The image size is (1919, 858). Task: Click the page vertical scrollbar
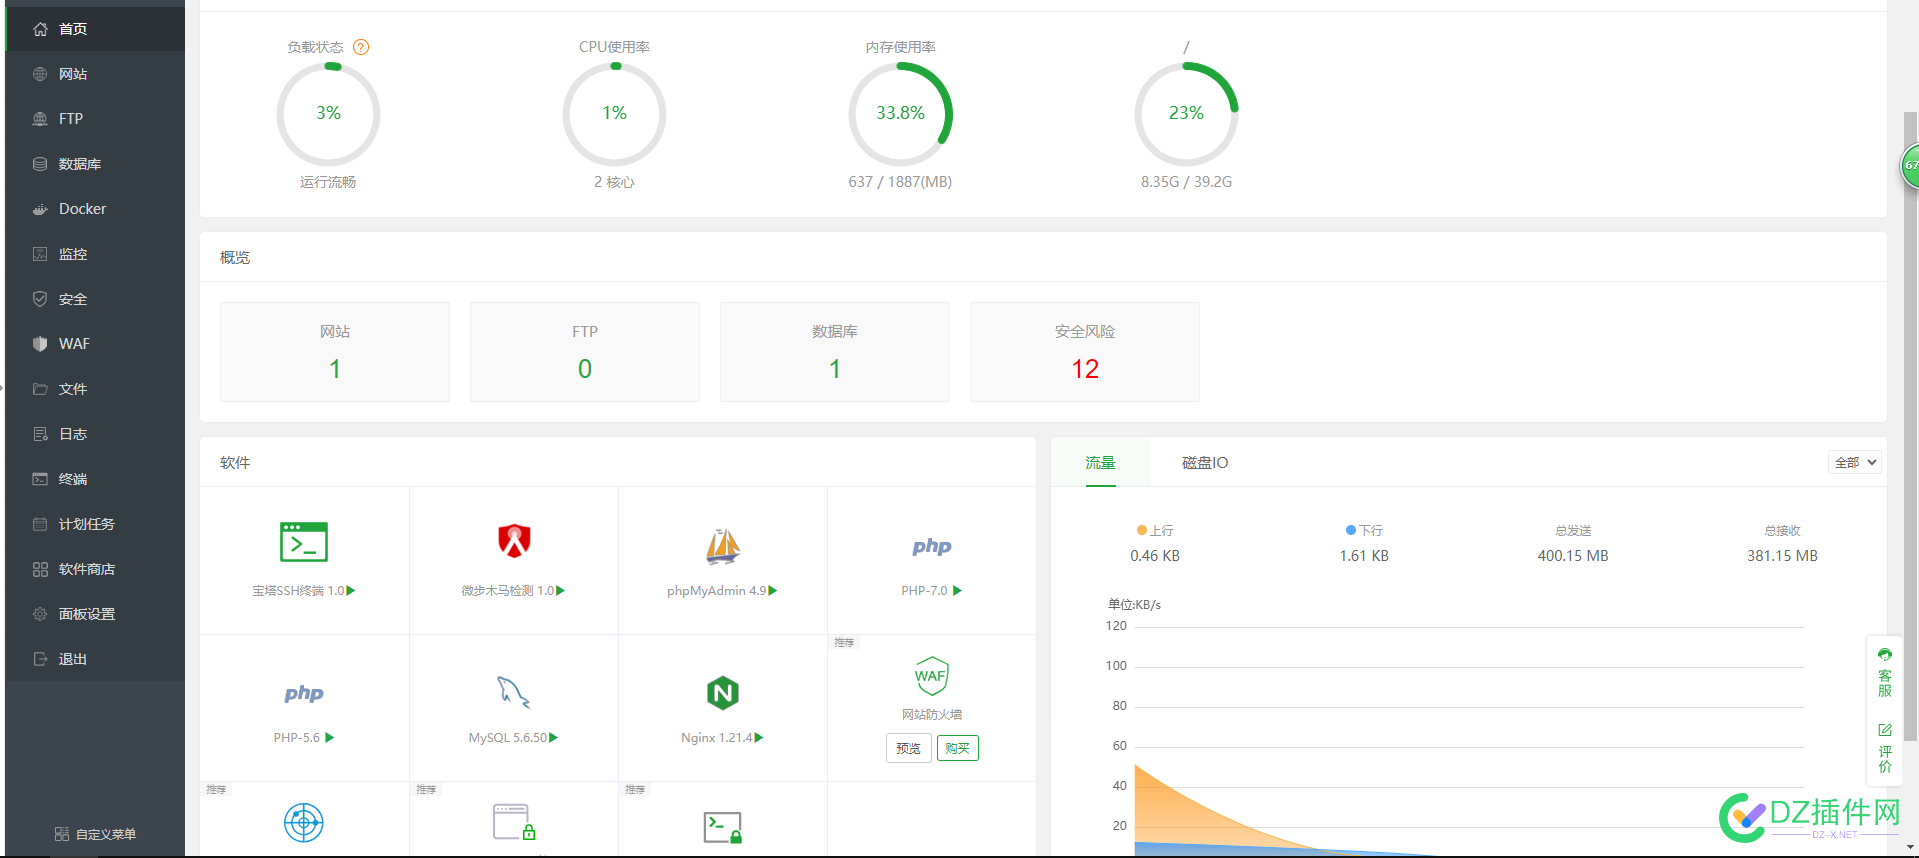point(1910,425)
